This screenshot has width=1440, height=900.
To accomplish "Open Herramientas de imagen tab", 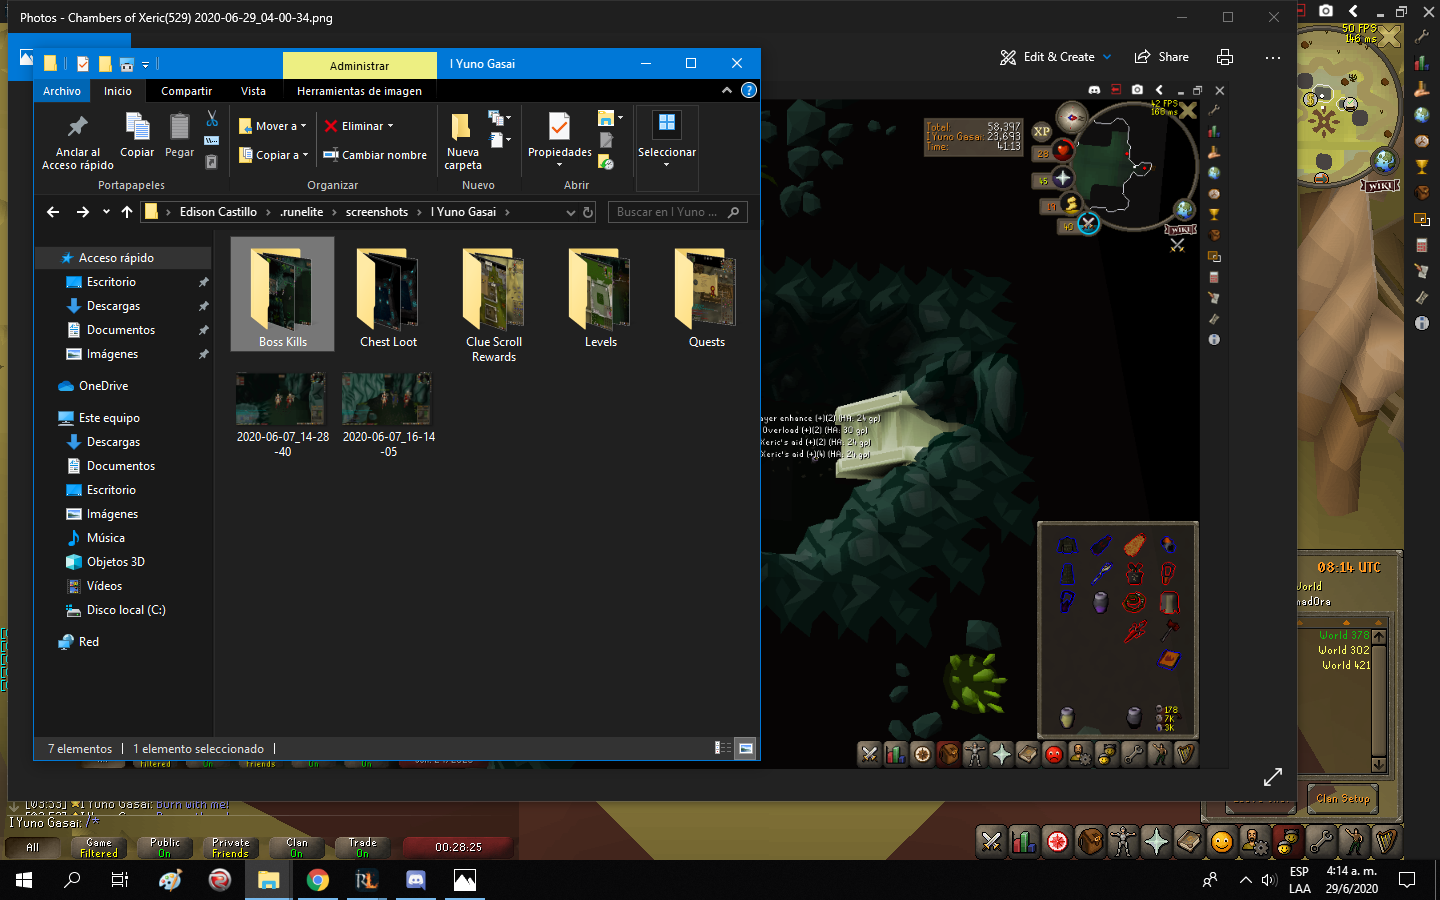I will (x=359, y=91).
